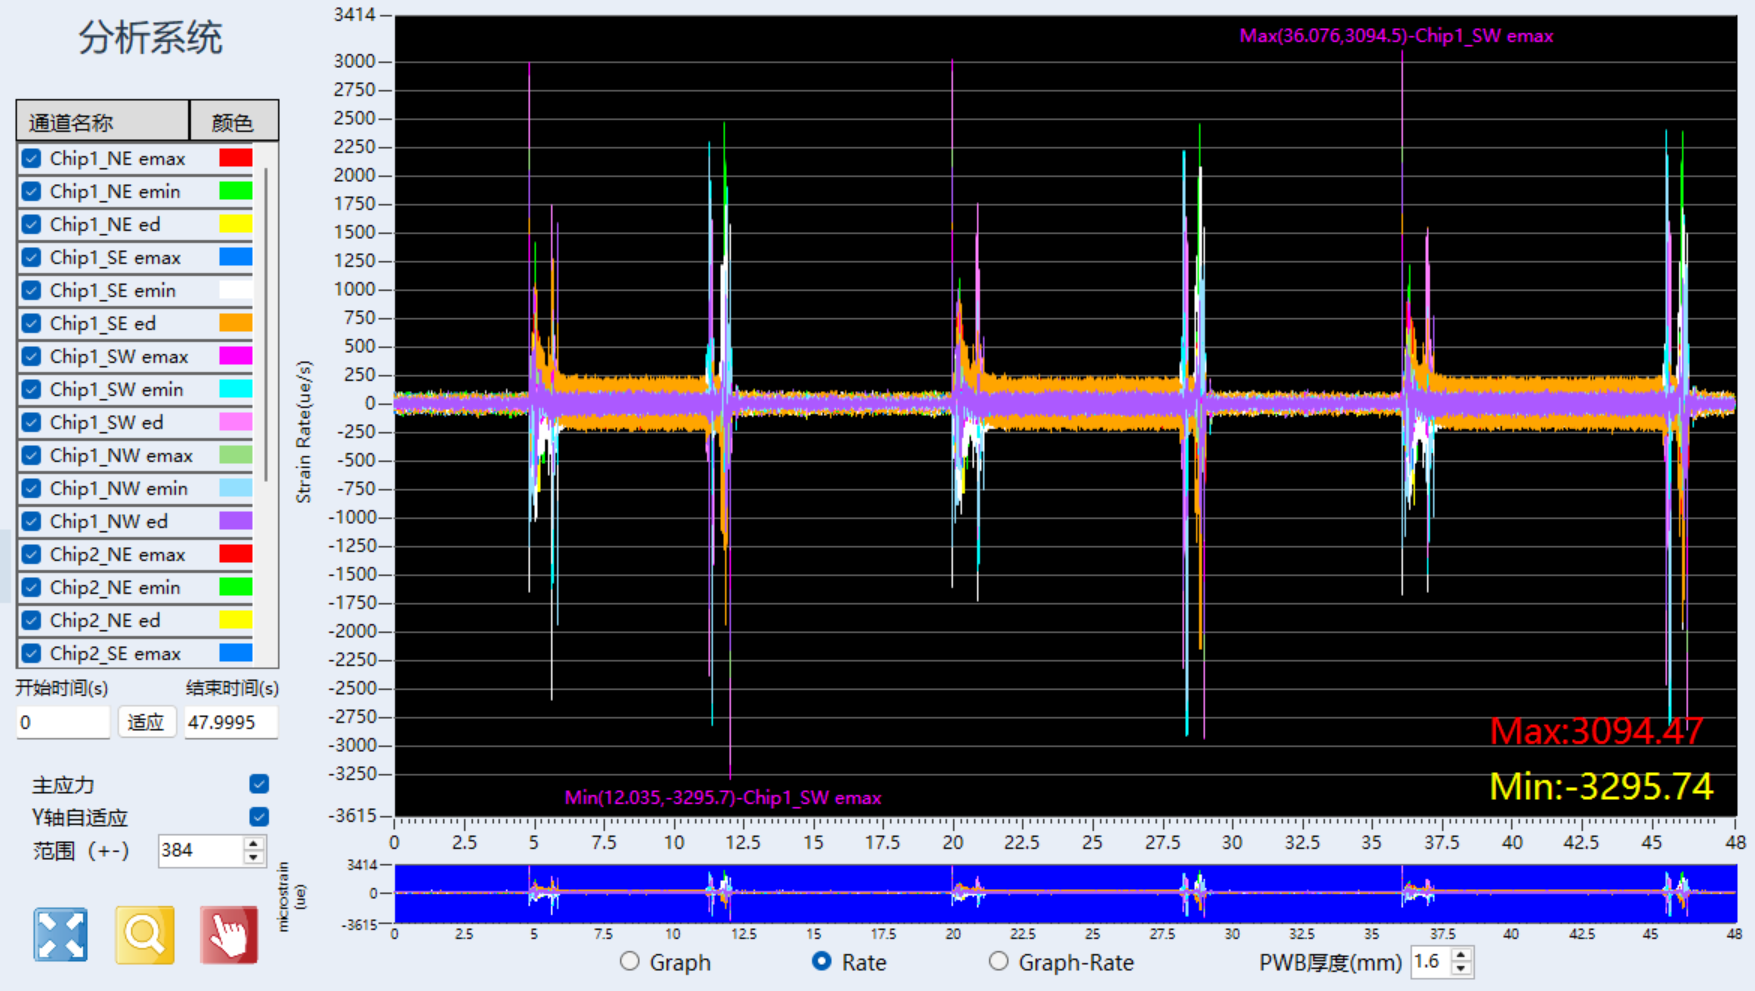
Task: Click the red color swatch for Chip1_NE emax
Action: pyautogui.click(x=236, y=158)
